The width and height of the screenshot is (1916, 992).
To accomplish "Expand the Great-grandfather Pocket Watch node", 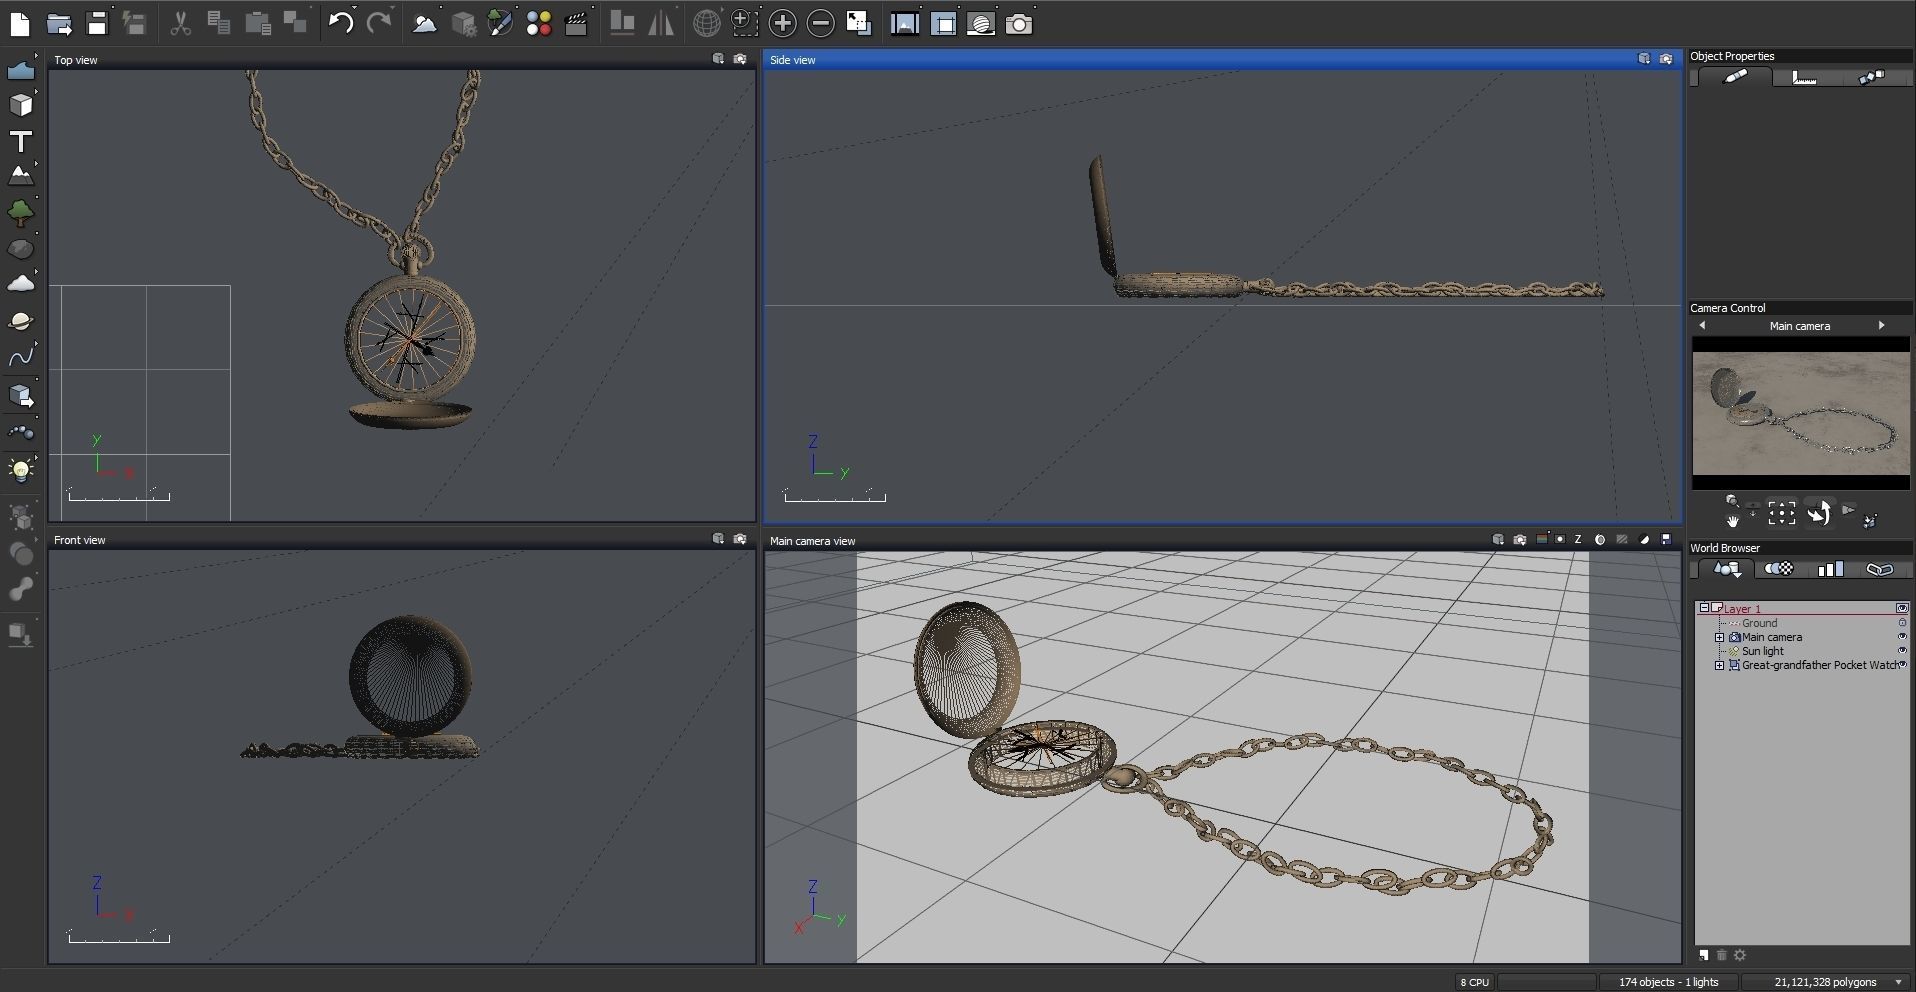I will pyautogui.click(x=1719, y=665).
